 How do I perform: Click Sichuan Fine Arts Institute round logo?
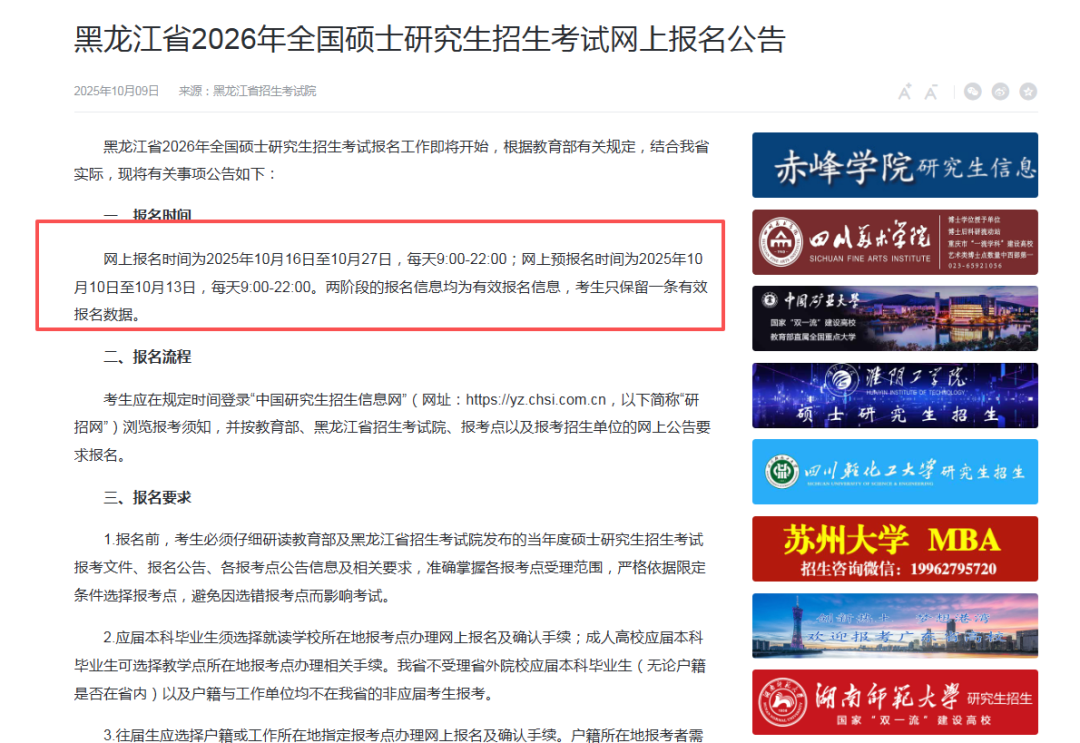(x=780, y=242)
